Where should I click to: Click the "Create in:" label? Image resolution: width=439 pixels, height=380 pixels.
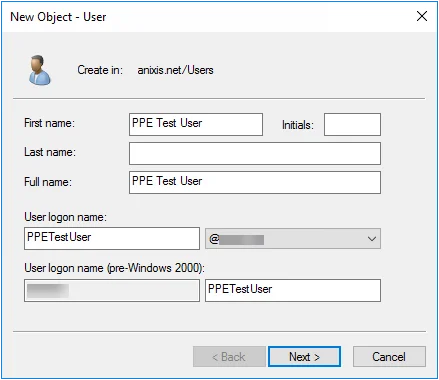100,70
